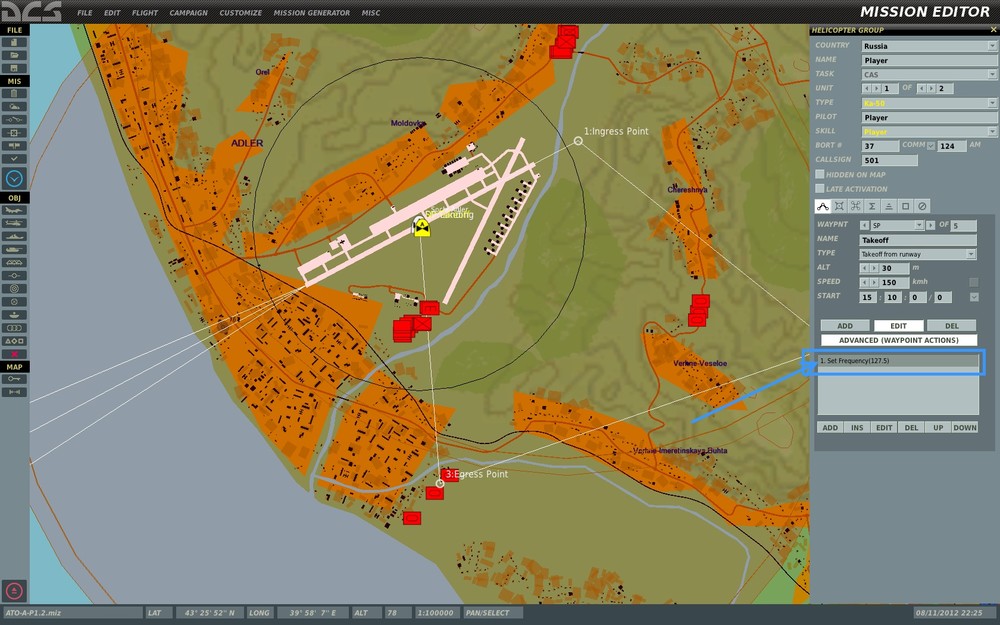
Task: Click Advanced (Waypoint Actions) button
Action: [x=899, y=341]
